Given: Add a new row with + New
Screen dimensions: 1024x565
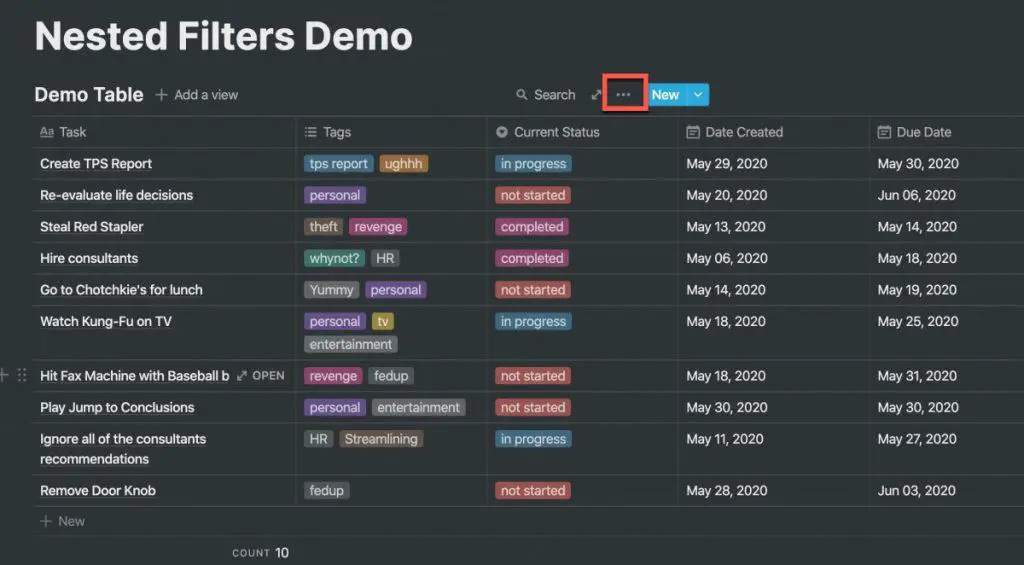Looking at the screenshot, I should [x=63, y=521].
